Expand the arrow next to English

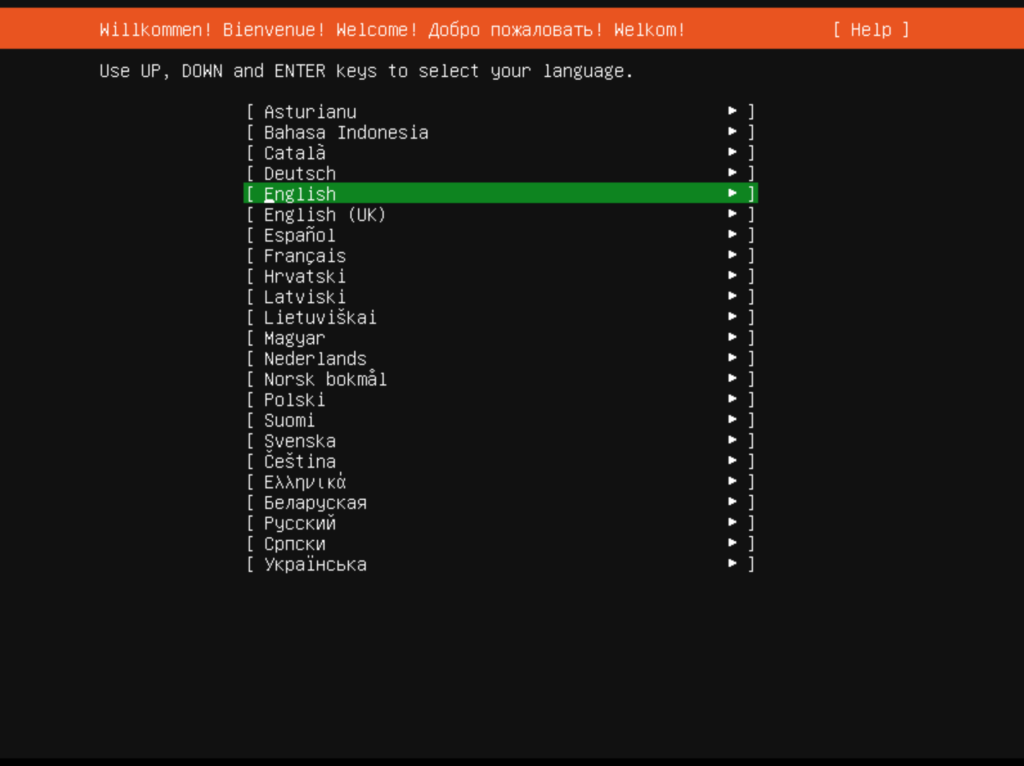(733, 193)
